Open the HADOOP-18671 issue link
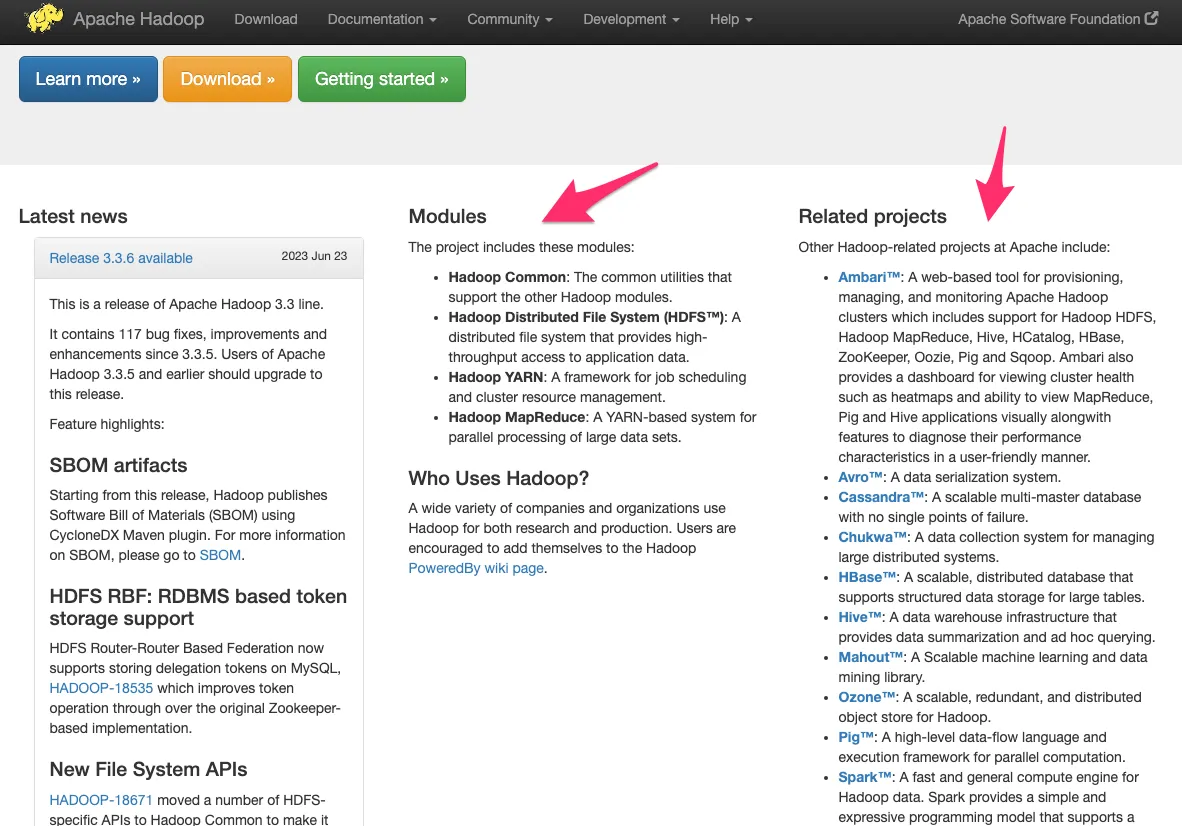Viewport: 1182px width, 826px height. (x=101, y=800)
